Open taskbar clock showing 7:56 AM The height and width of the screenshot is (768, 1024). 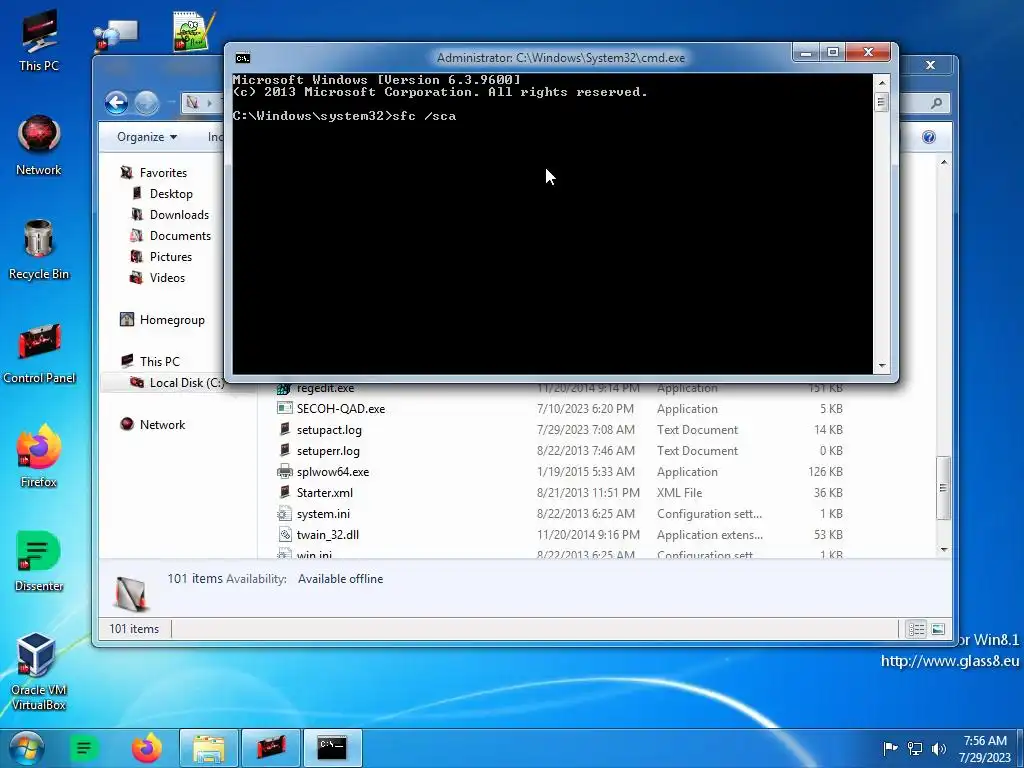(x=984, y=748)
